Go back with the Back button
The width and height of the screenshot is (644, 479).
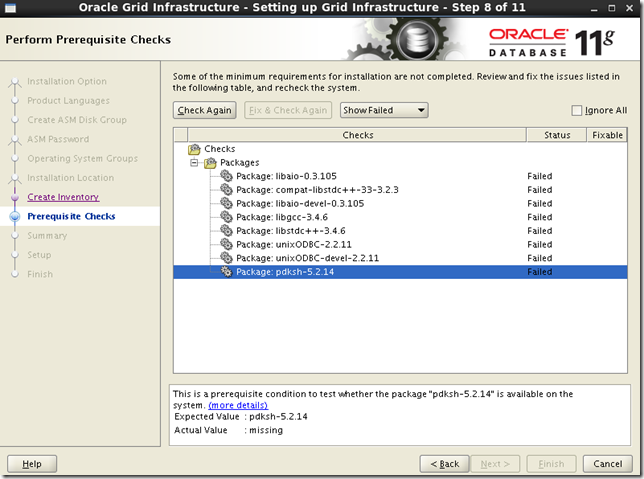[444, 464]
